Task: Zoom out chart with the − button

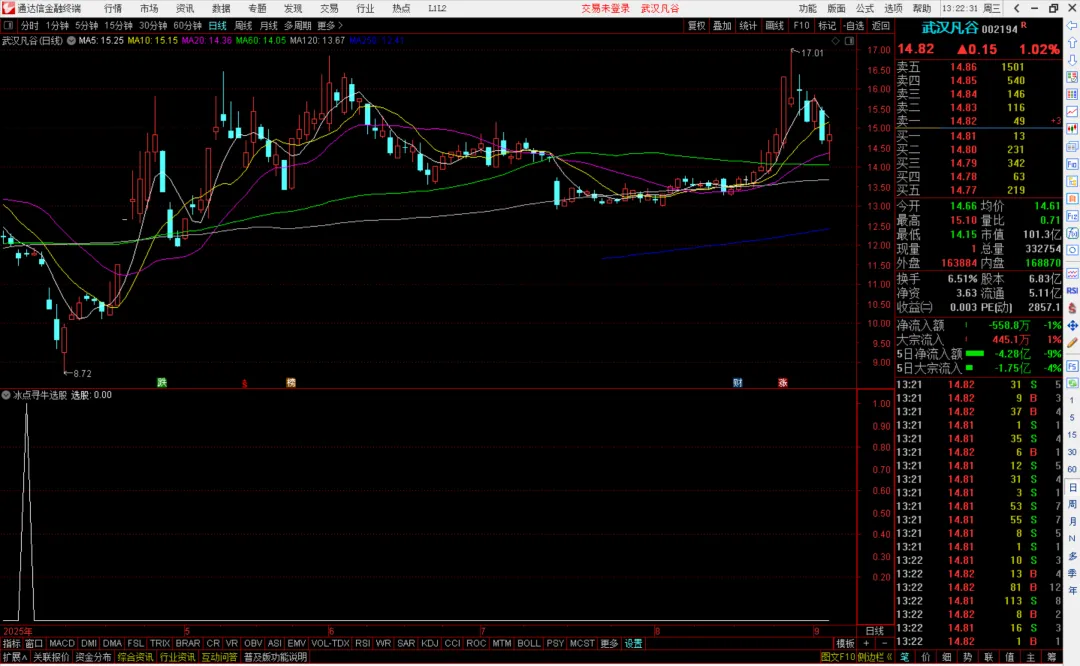Action: tap(884, 644)
